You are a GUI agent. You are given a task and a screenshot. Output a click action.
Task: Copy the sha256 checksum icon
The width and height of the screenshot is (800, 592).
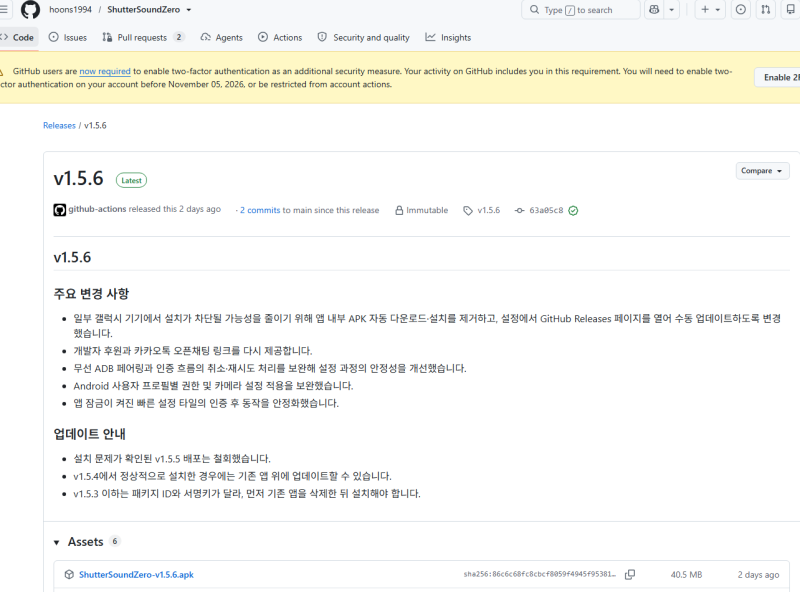630,575
